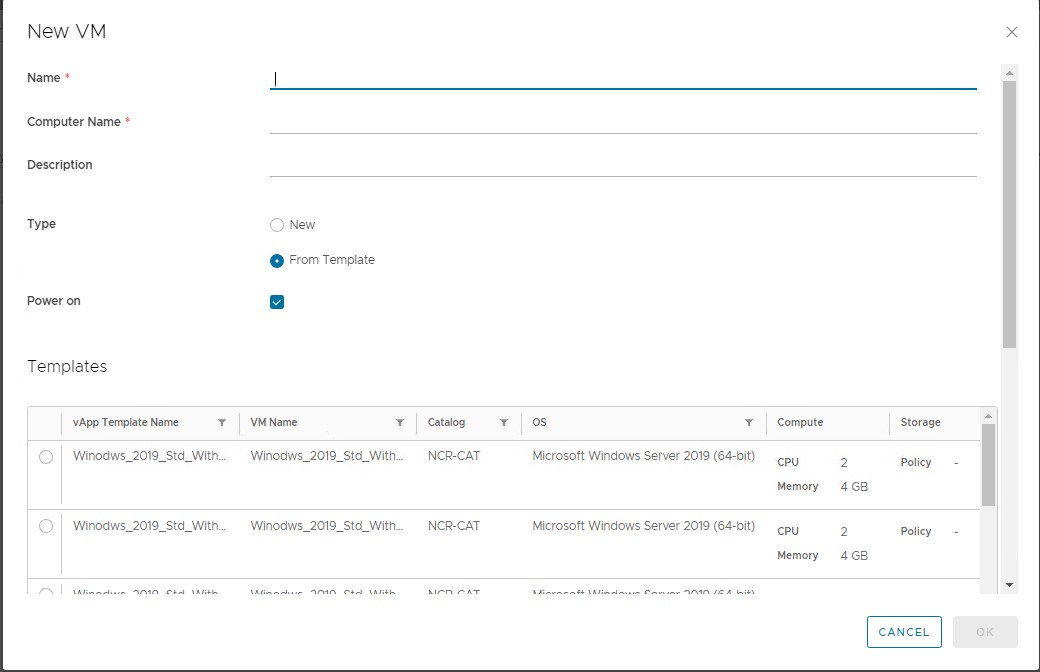Disable the Power on checkbox
This screenshot has height=672, width=1040.
[x=277, y=300]
